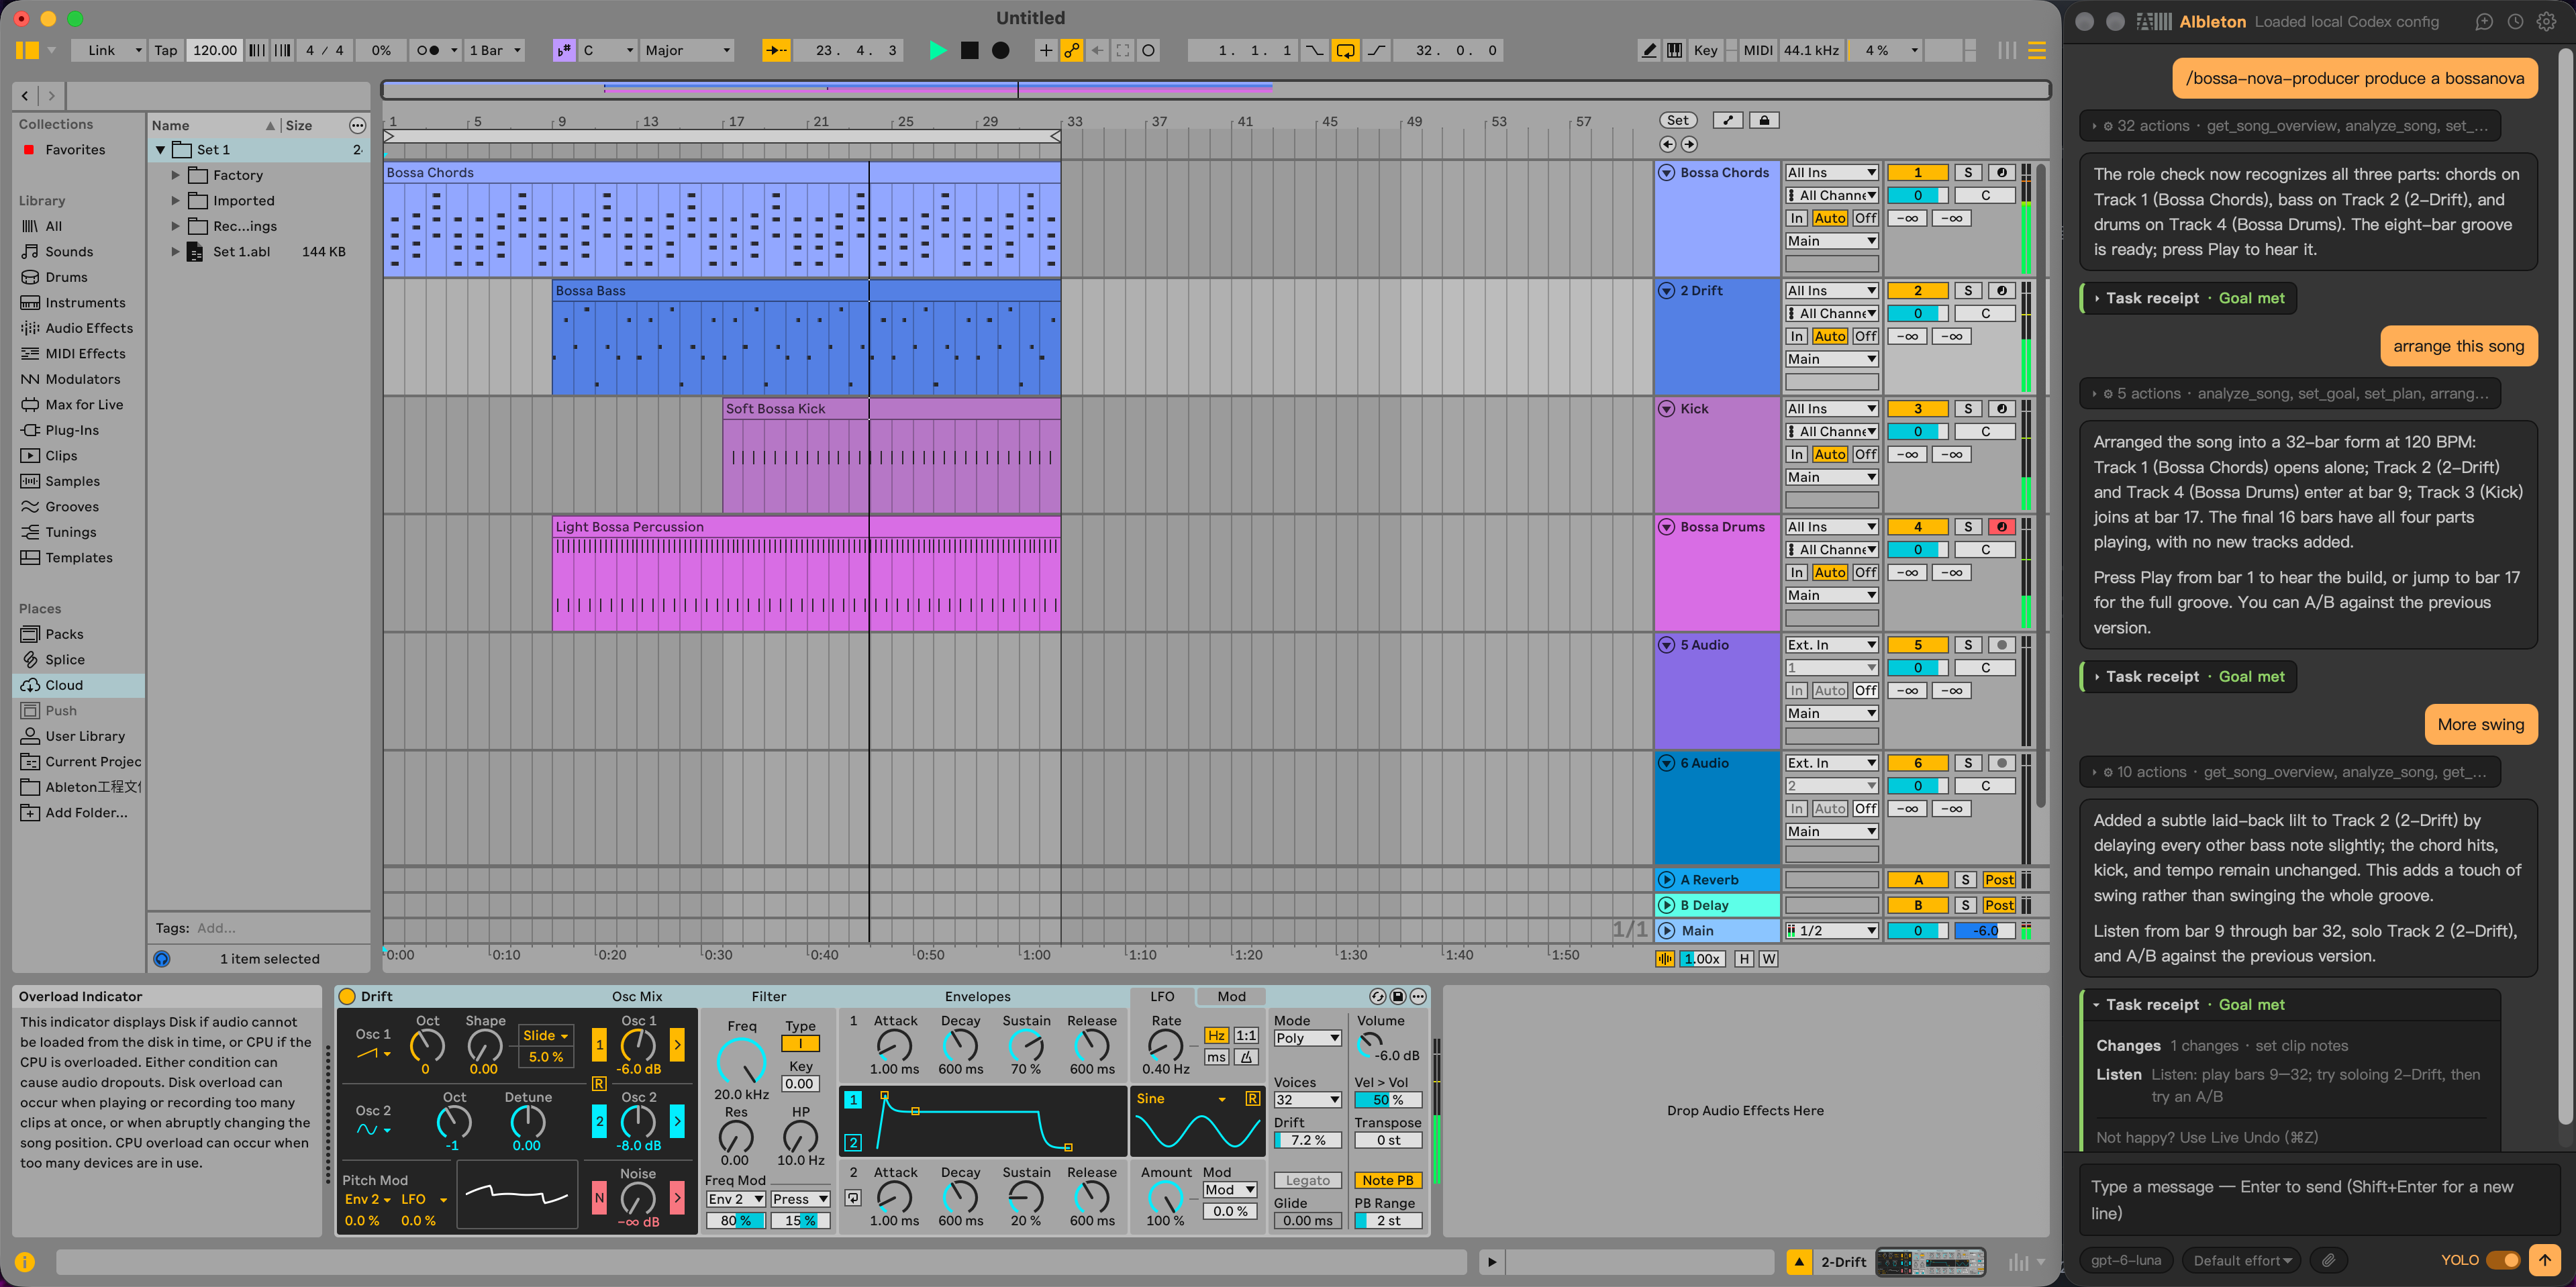2576x1287 pixels.
Task: Fold the Bossa Chords track
Action: pyautogui.click(x=1667, y=172)
